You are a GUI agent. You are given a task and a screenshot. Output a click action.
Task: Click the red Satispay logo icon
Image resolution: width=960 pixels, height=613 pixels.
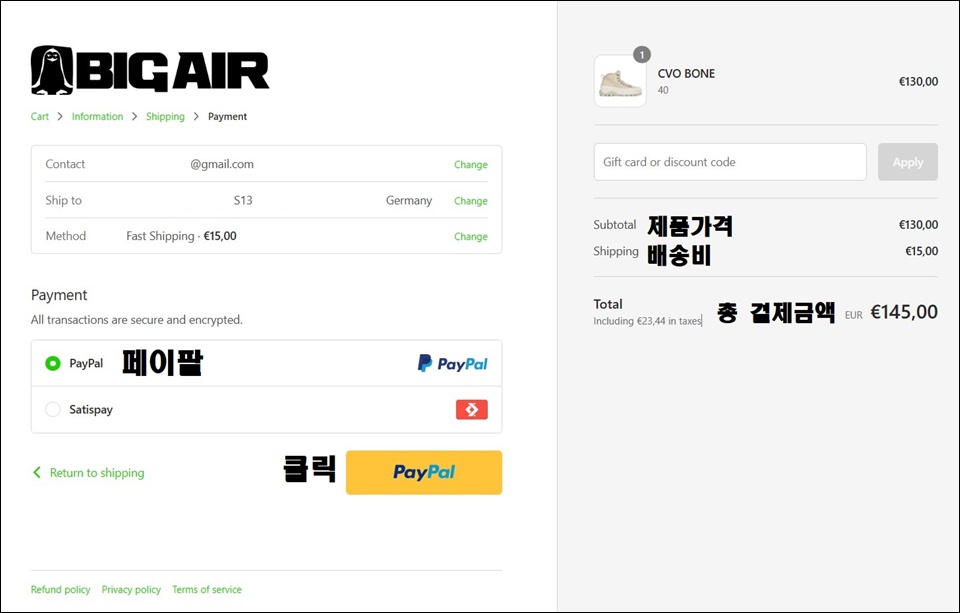click(x=471, y=409)
